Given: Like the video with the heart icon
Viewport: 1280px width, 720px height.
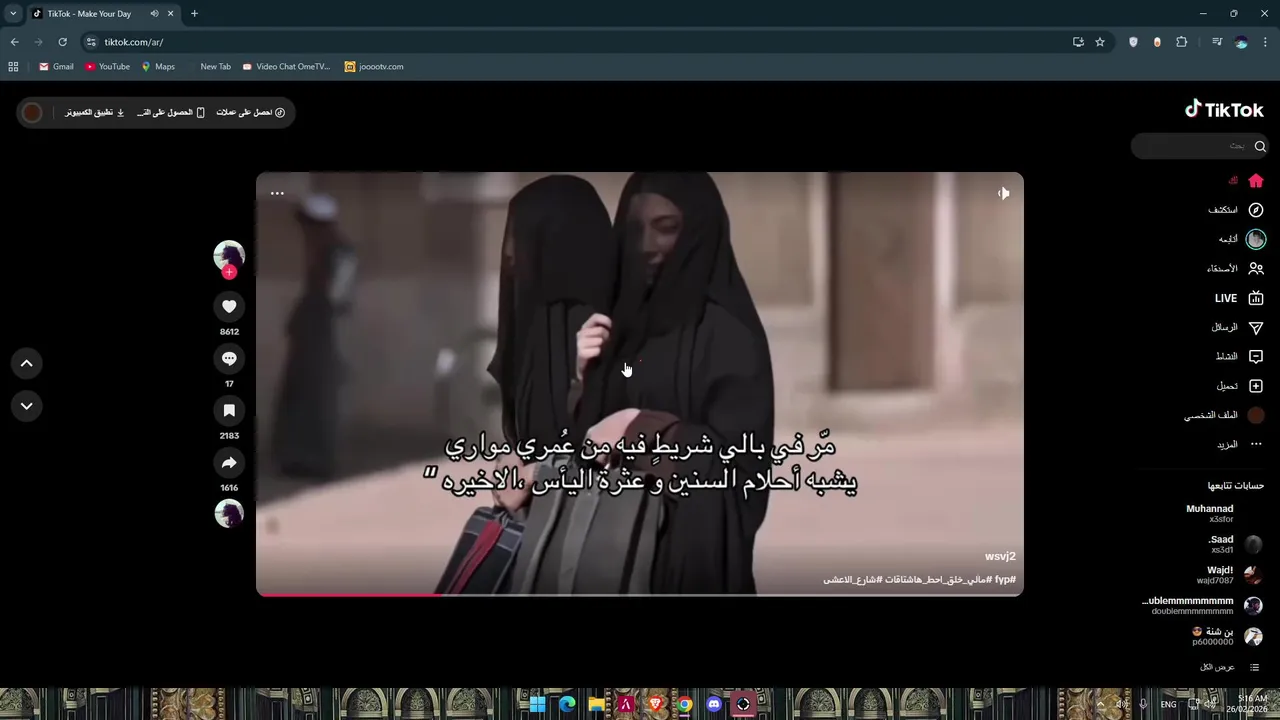Looking at the screenshot, I should [229, 307].
